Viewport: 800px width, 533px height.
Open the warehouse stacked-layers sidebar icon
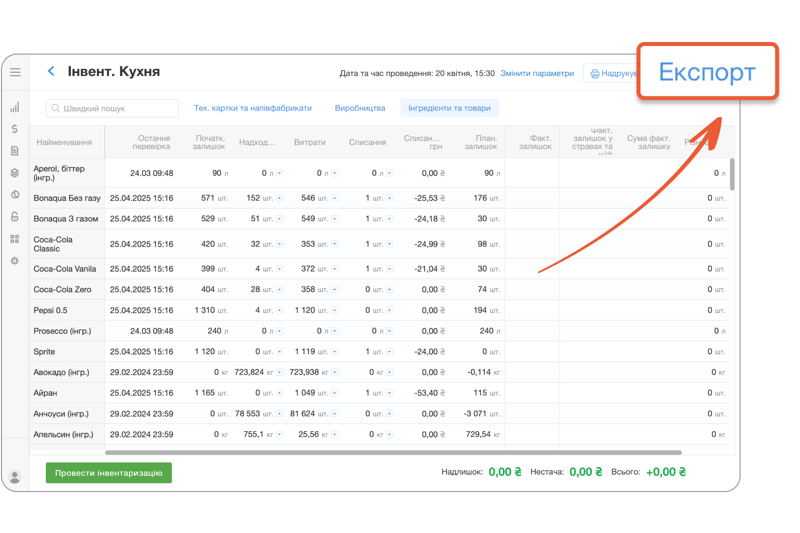tap(15, 173)
